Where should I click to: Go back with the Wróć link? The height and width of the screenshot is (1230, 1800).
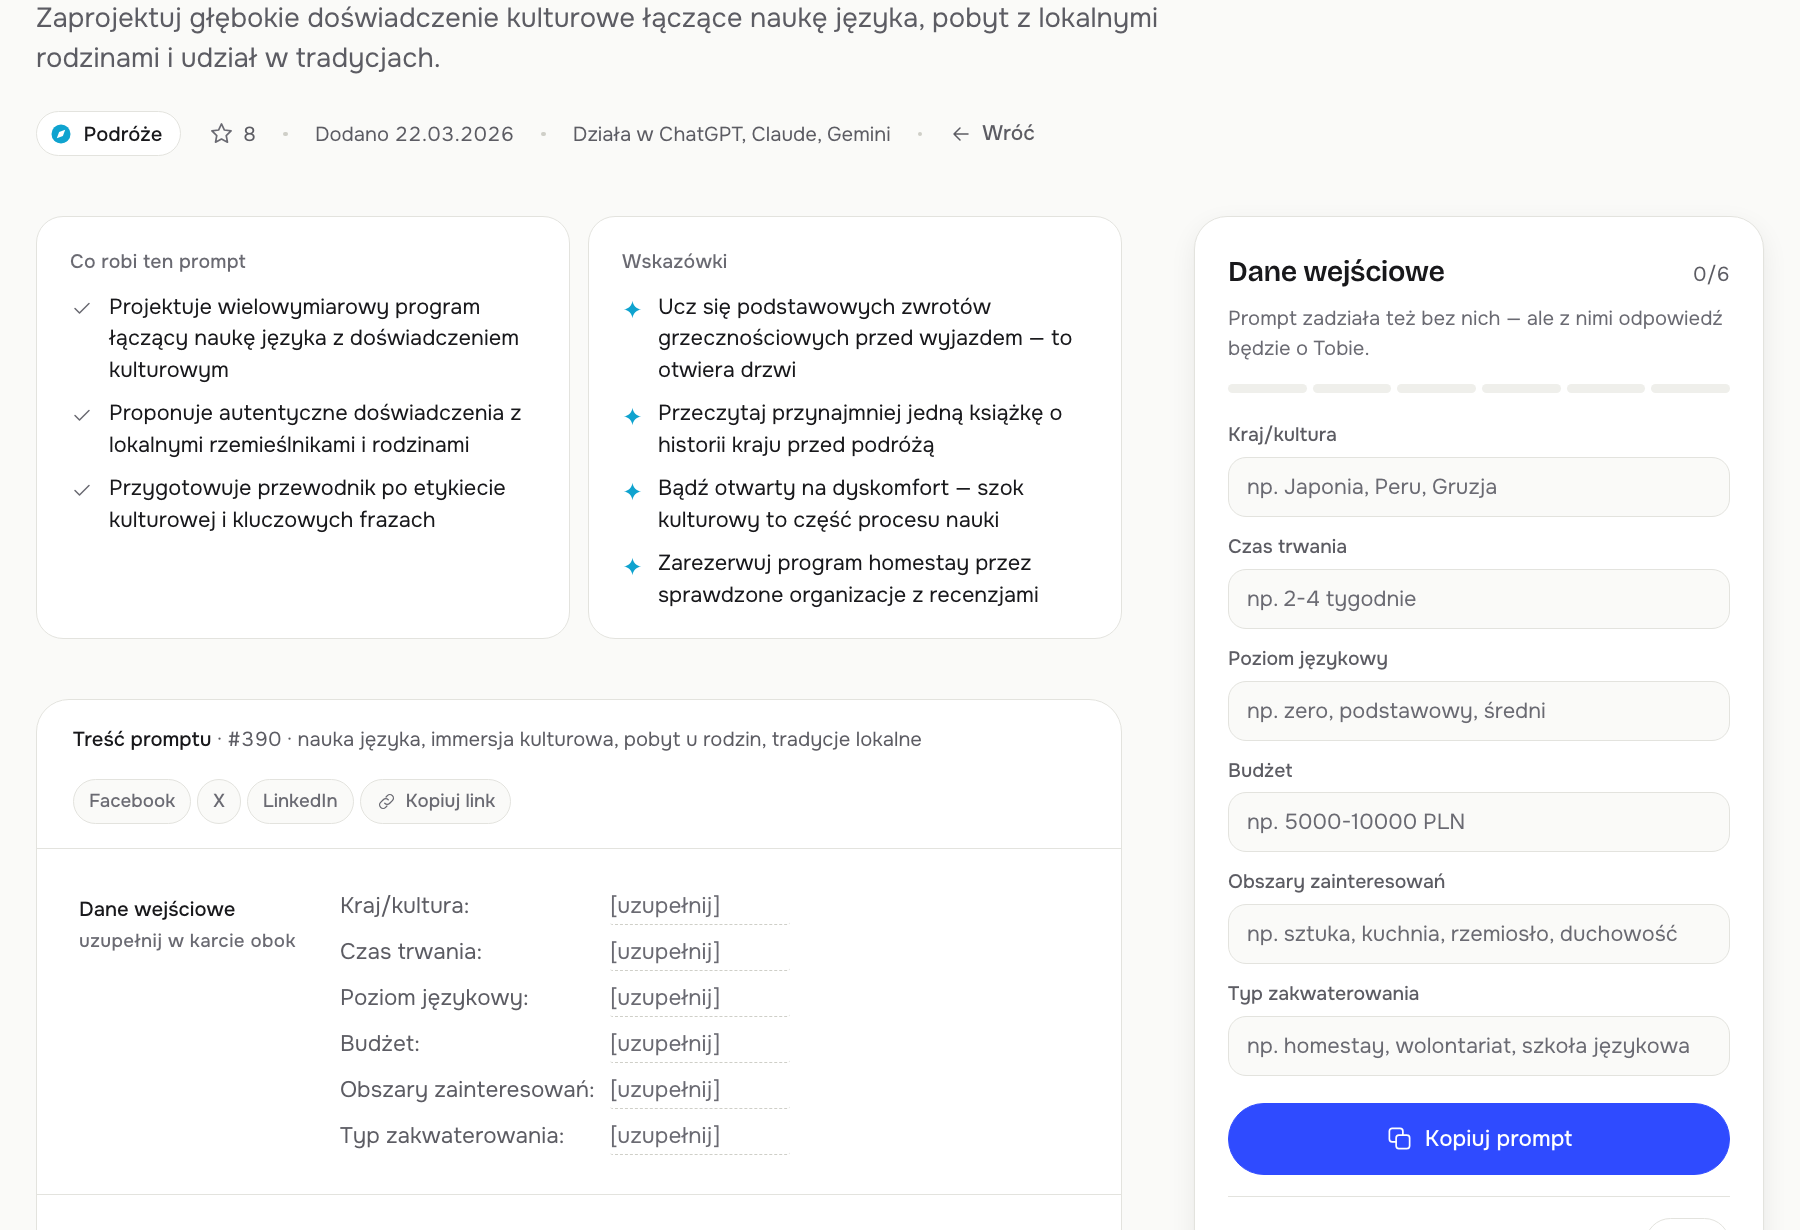[x=993, y=133]
